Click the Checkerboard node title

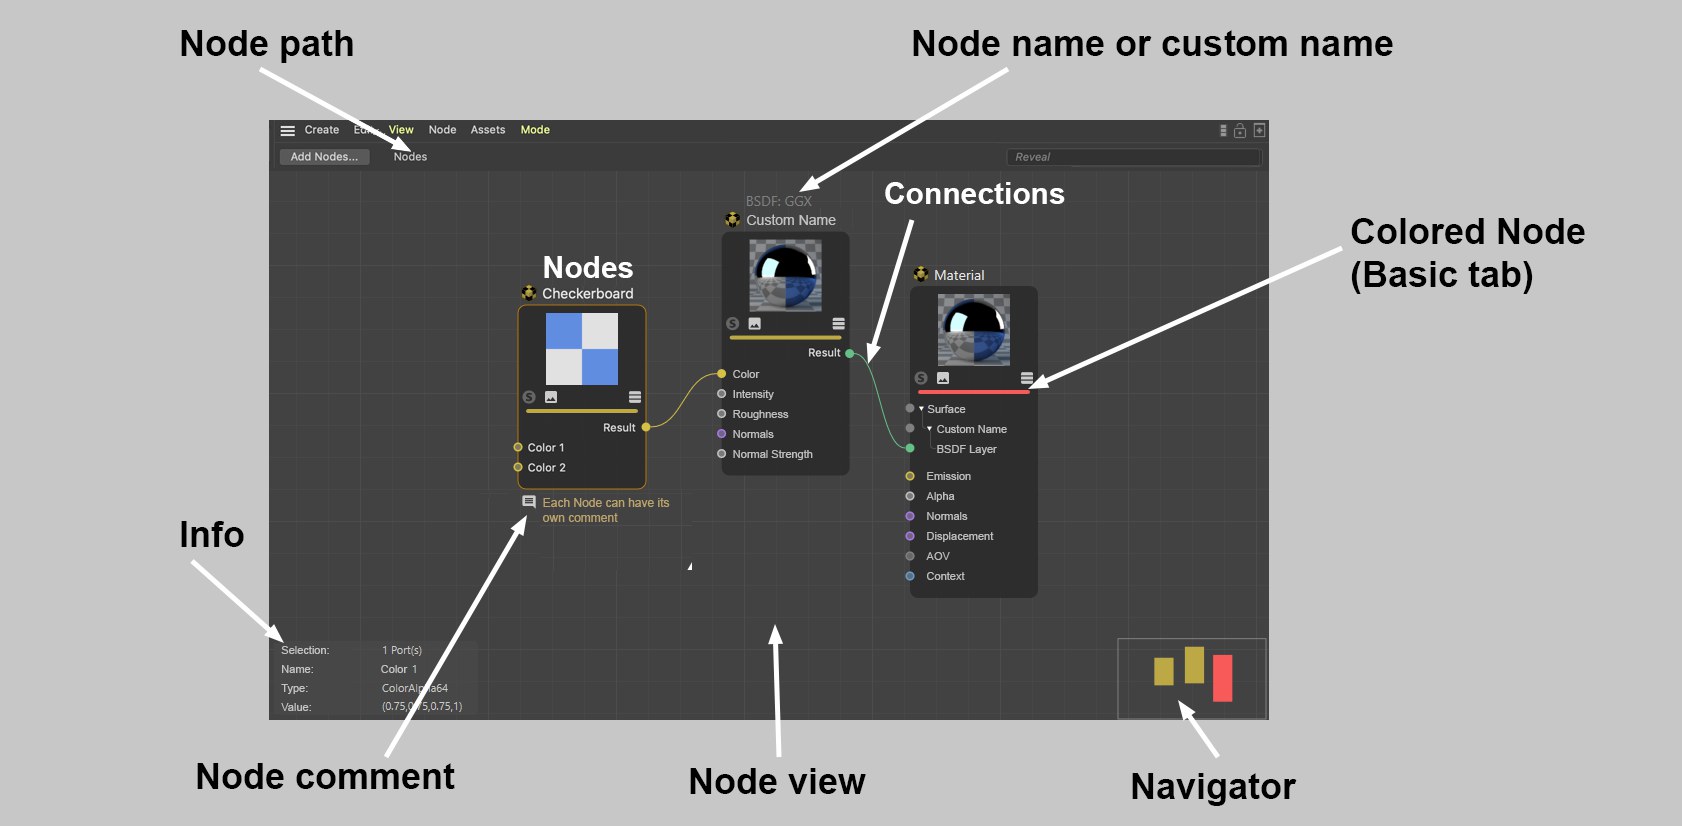(x=588, y=294)
